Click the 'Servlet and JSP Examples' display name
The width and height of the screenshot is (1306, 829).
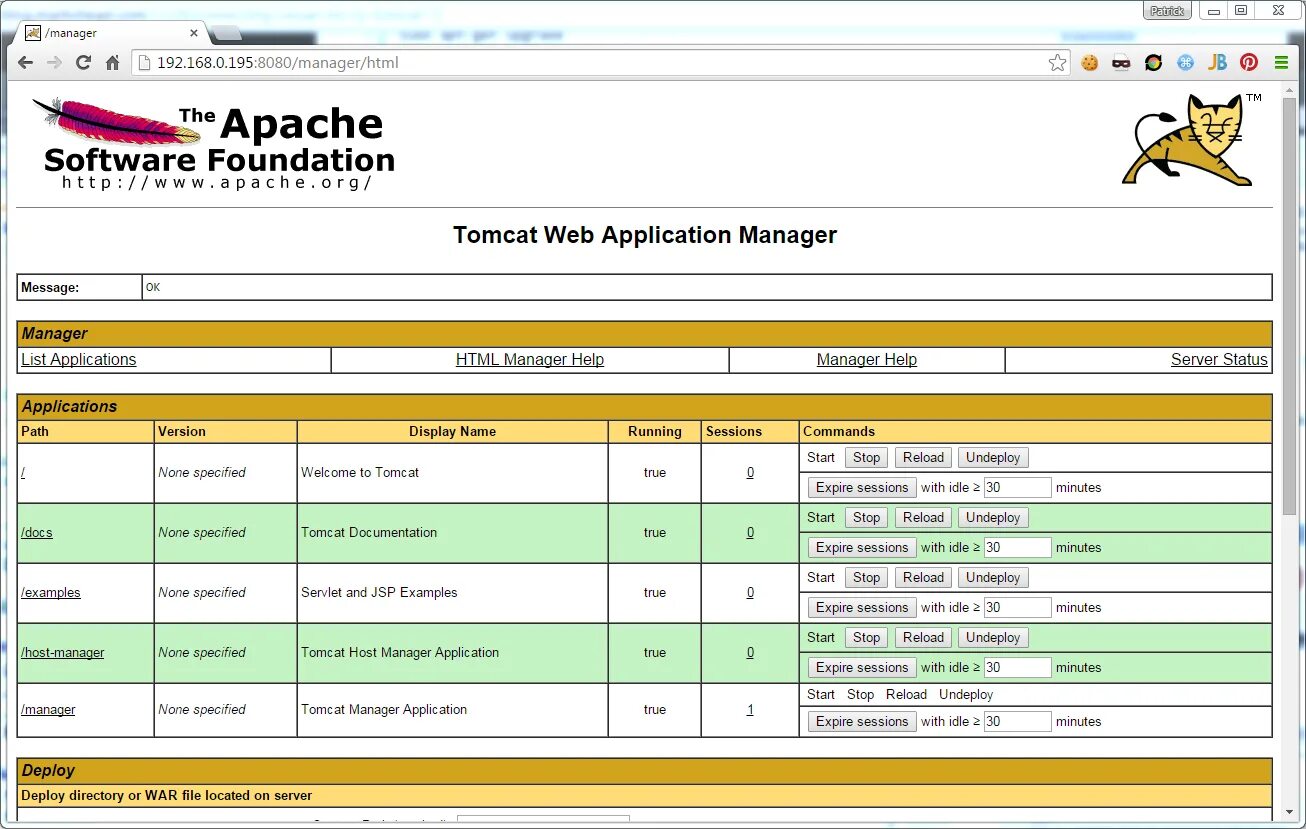(x=379, y=592)
